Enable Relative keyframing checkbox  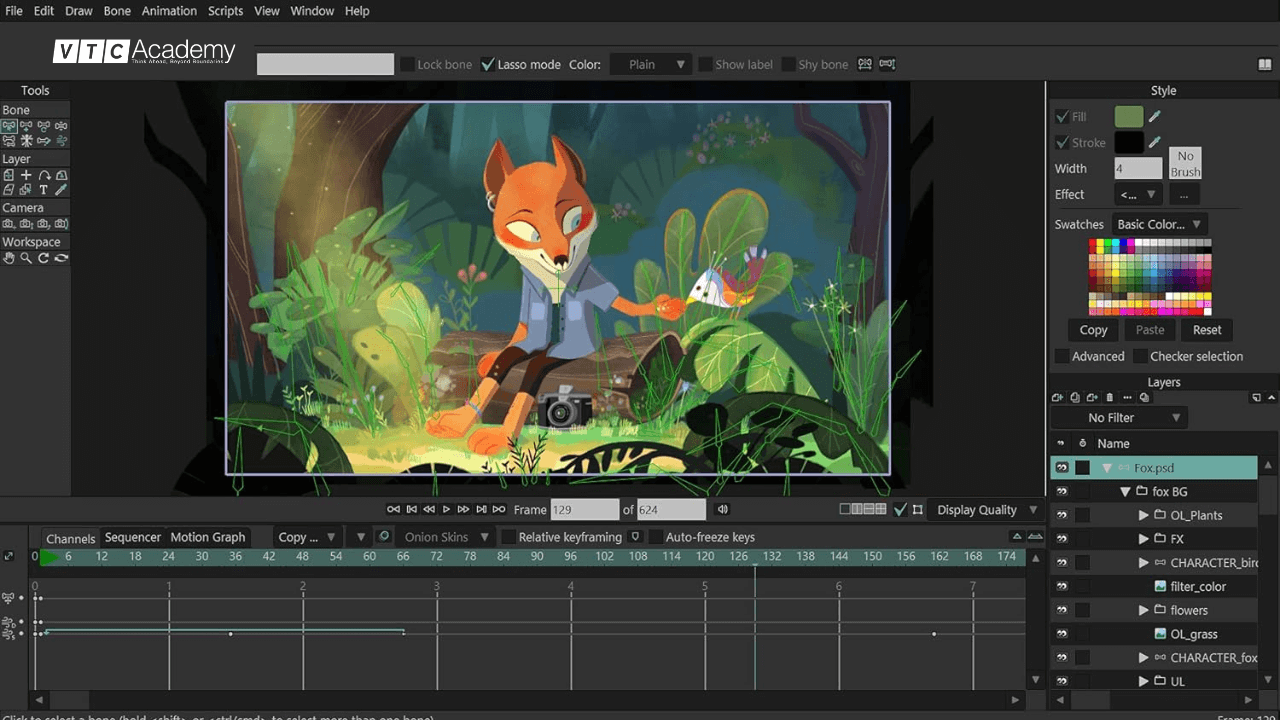tap(508, 537)
